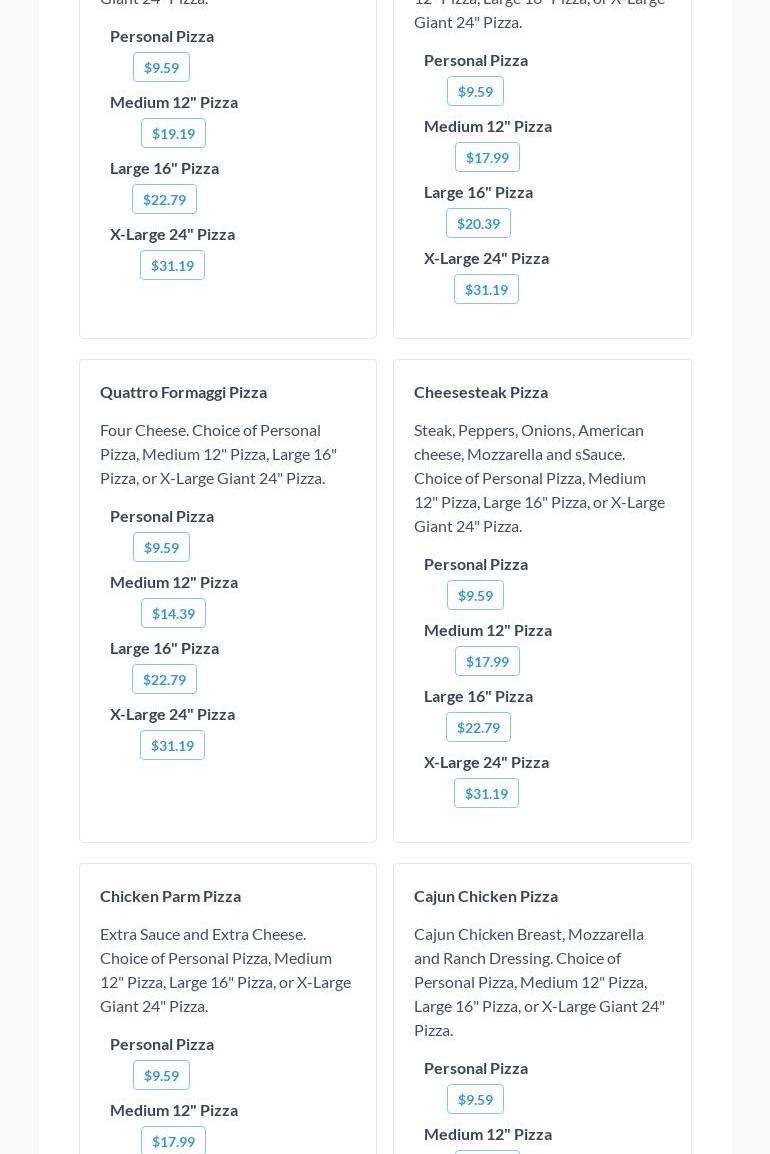Click the Cajun Chicken Pizza heading
Image resolution: width=770 pixels, height=1154 pixels.
[486, 896]
